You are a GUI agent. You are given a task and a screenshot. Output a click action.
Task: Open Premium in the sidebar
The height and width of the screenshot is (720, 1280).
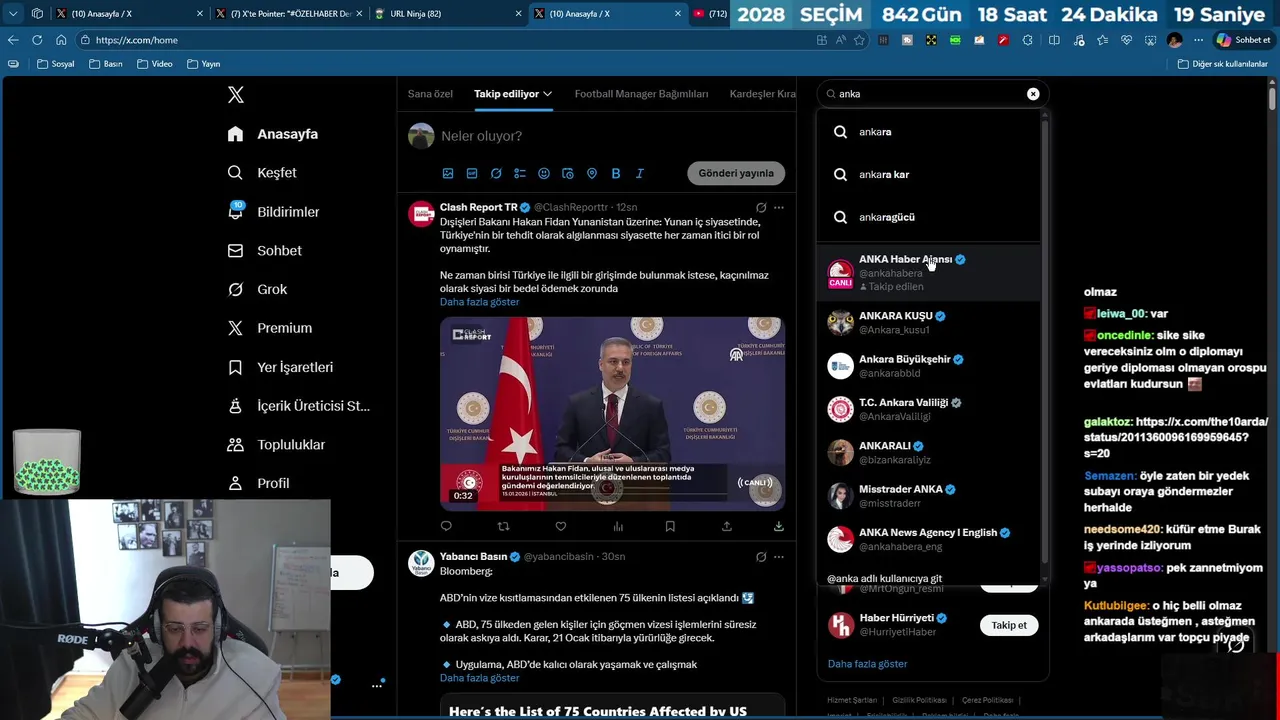click(270, 328)
